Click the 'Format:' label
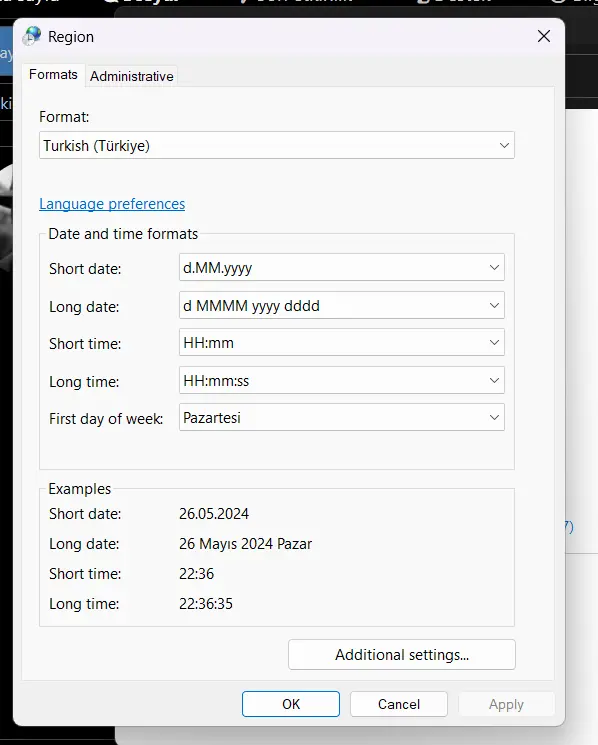The width and height of the screenshot is (598, 745). 64,117
